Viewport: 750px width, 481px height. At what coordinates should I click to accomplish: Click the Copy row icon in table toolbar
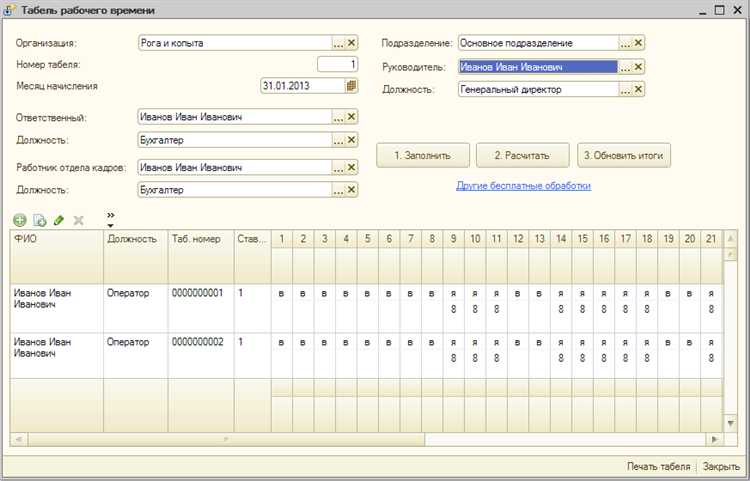pyautogui.click(x=39, y=220)
